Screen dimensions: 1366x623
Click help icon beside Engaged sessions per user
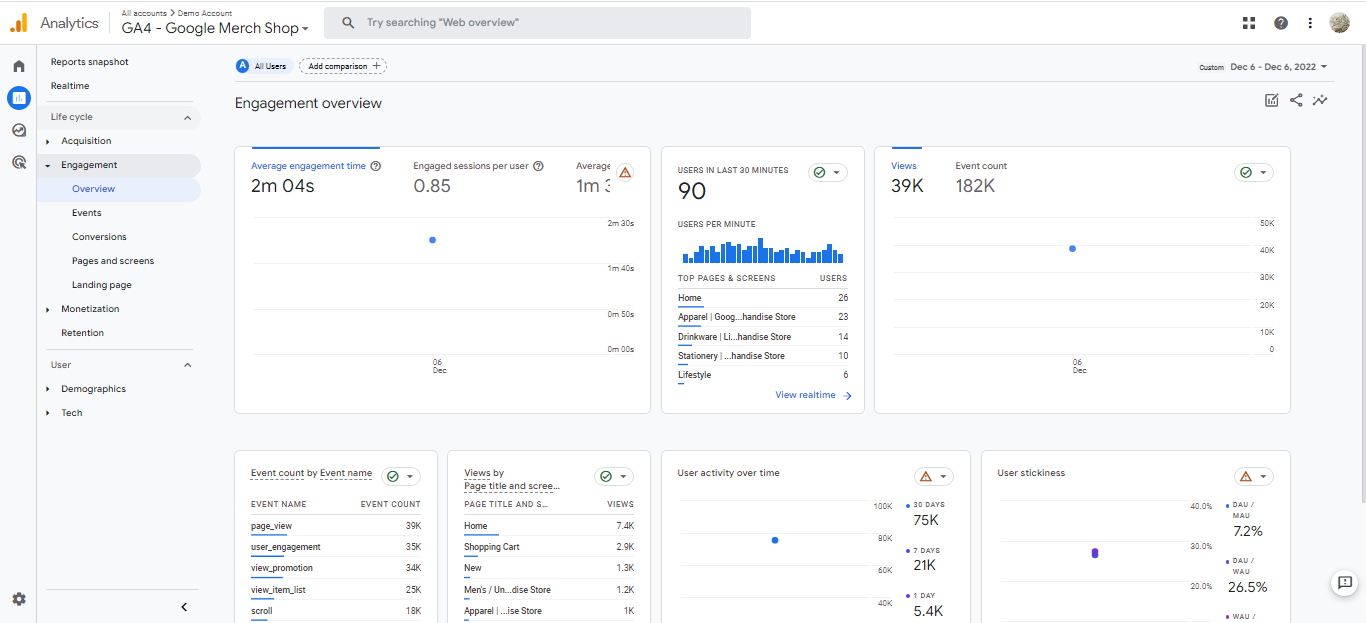538,166
